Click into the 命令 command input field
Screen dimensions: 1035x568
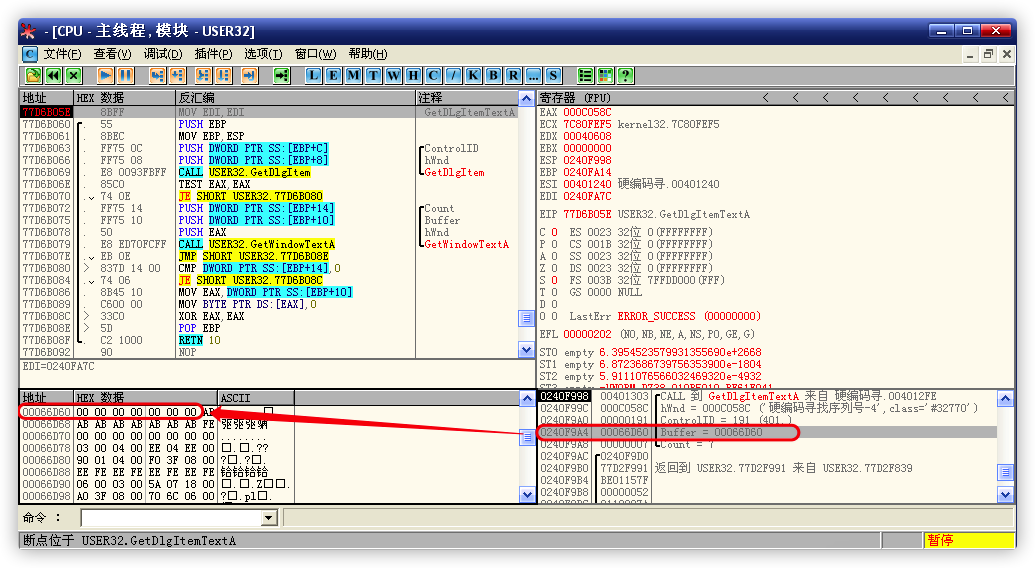[x=170, y=518]
